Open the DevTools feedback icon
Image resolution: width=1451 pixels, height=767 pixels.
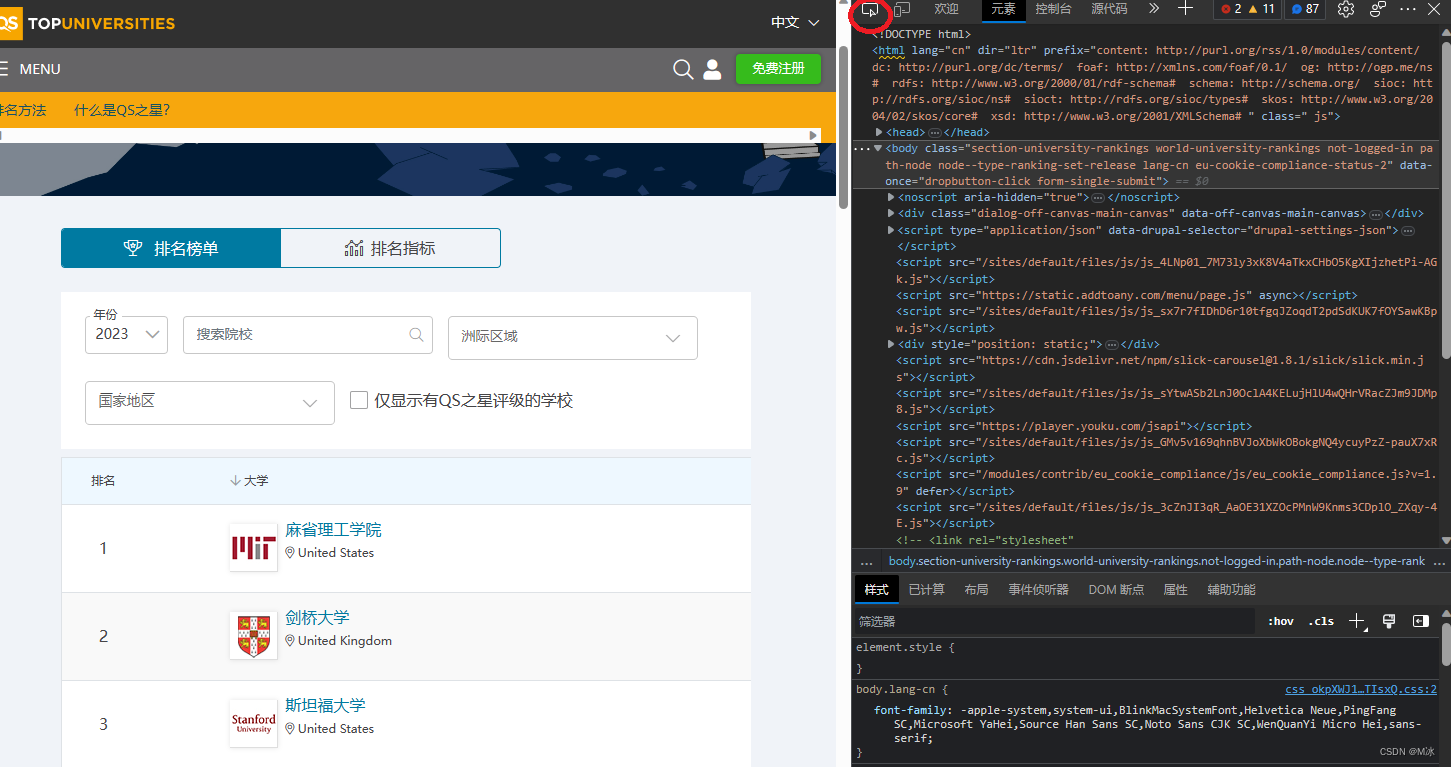pyautogui.click(x=1378, y=9)
